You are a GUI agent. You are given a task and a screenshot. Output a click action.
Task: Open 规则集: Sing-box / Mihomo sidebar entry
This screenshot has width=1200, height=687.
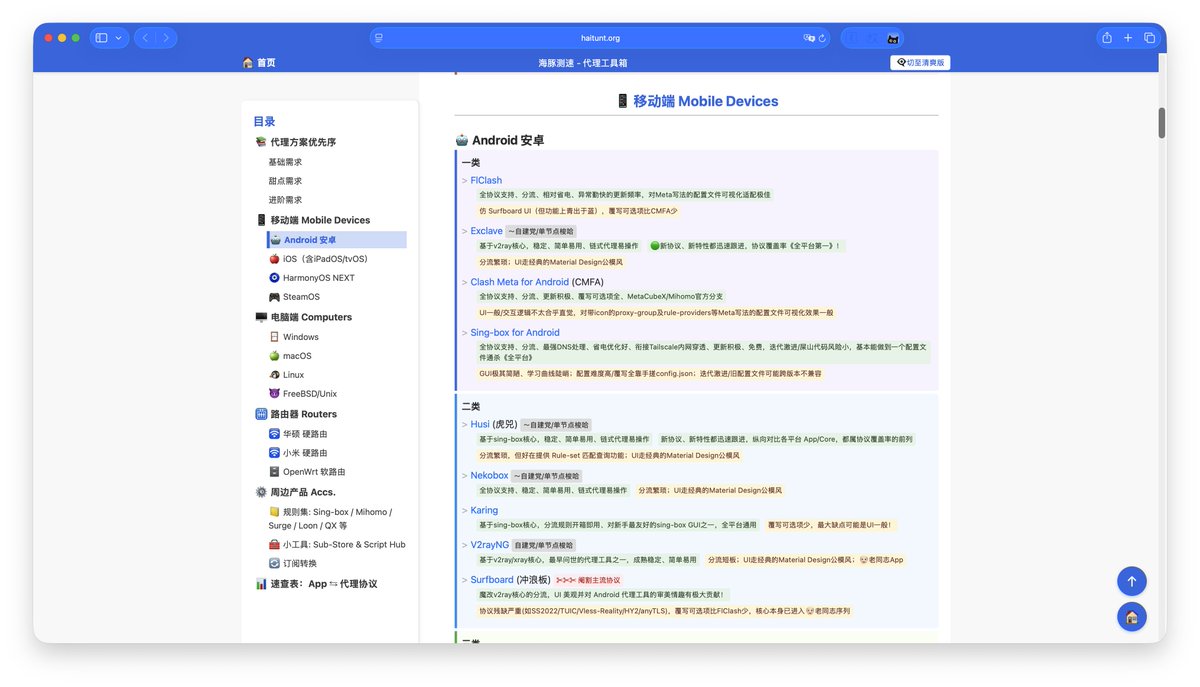click(330, 518)
